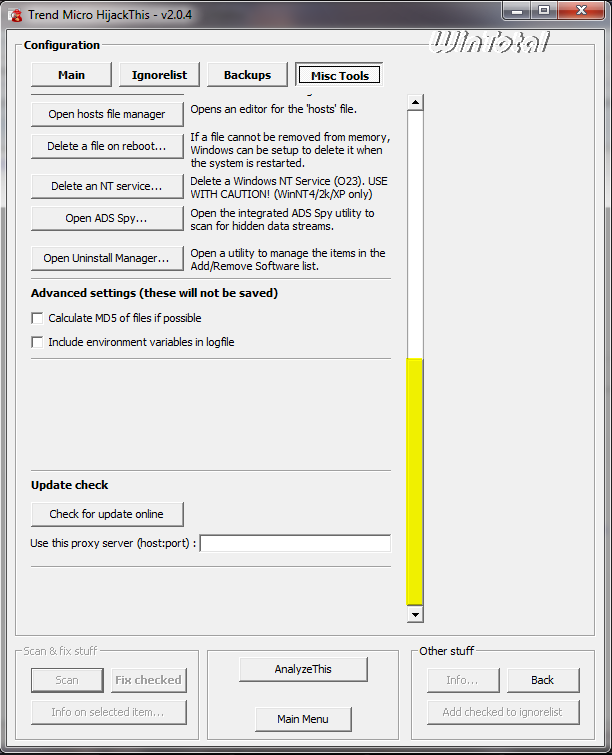
Task: Click Check for update online
Action: [107, 514]
